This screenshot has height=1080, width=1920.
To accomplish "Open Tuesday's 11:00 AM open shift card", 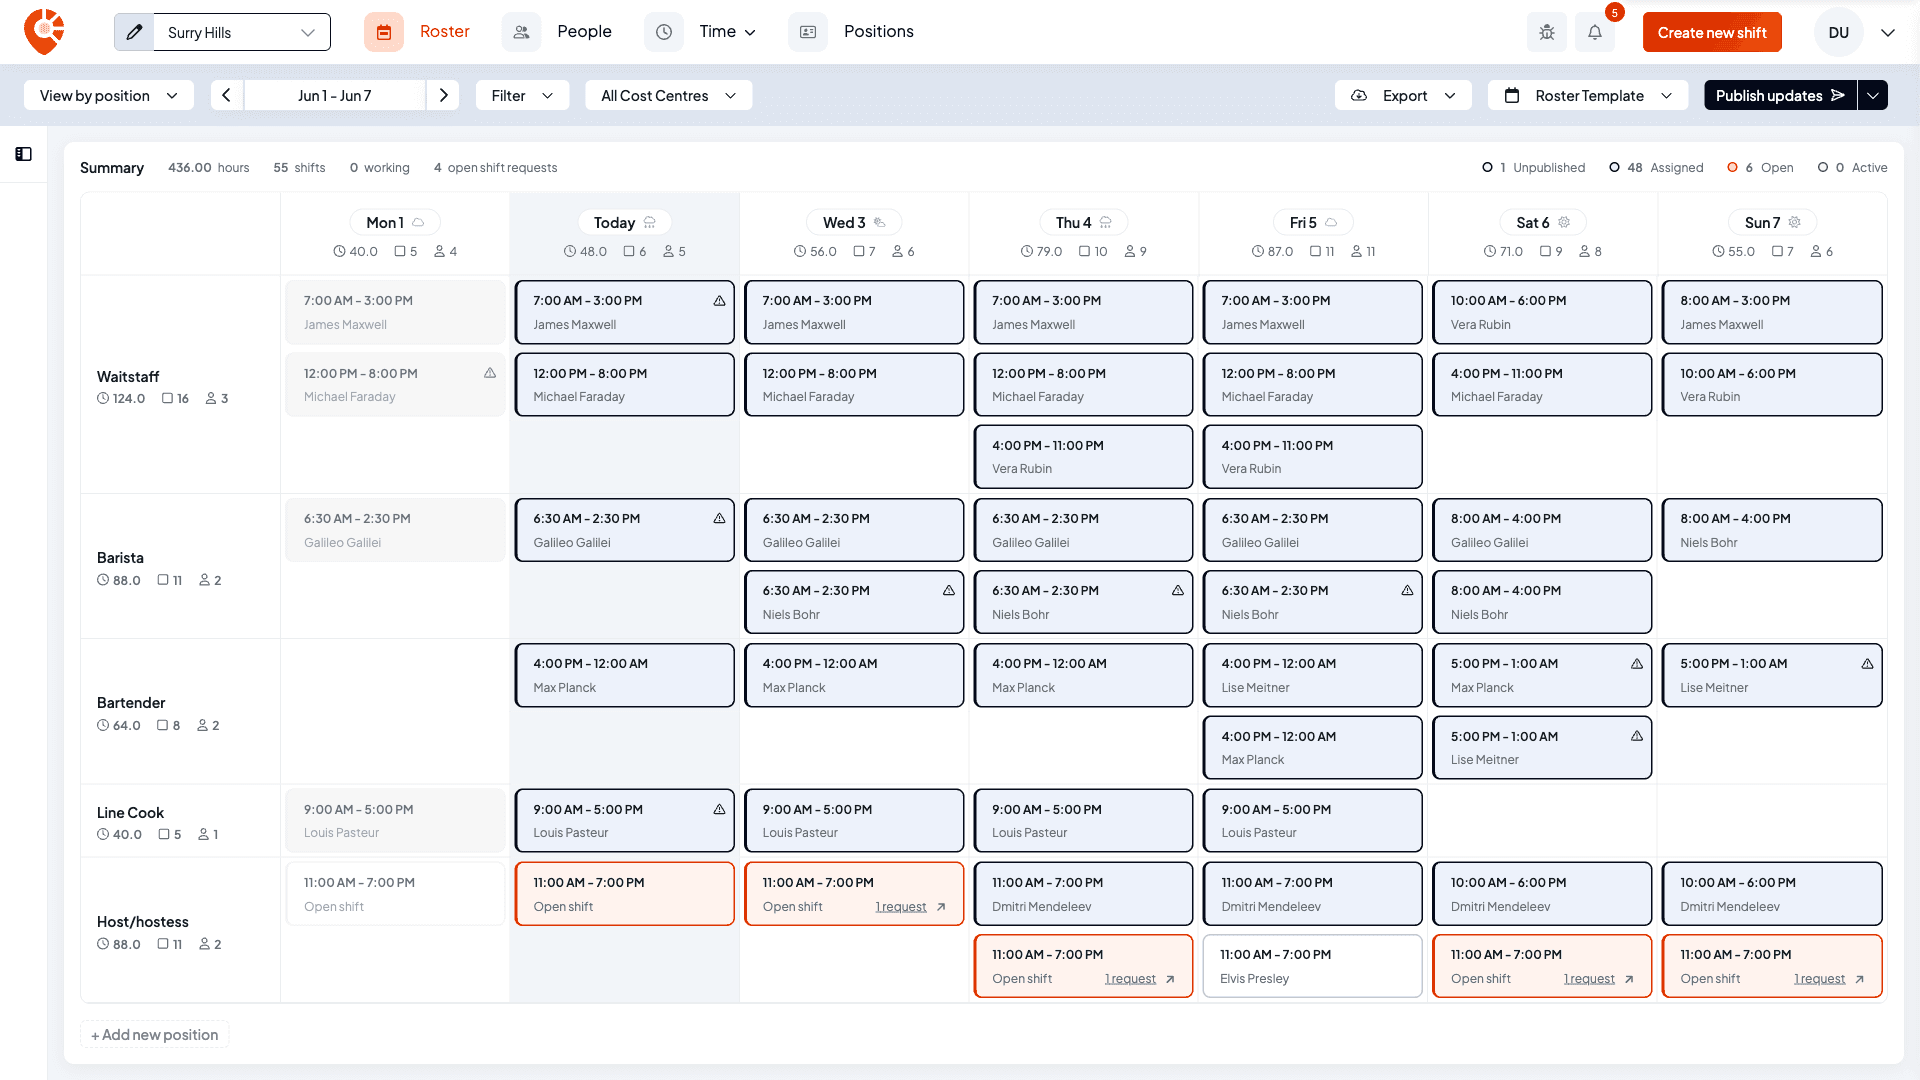I will click(x=625, y=894).
